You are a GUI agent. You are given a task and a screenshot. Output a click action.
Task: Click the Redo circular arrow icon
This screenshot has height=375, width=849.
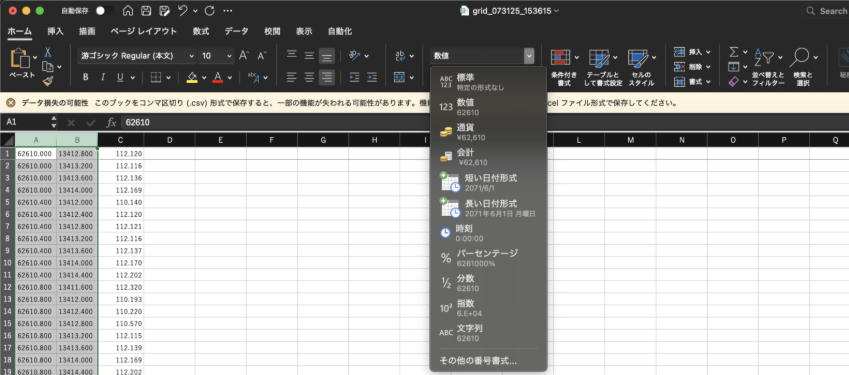click(x=210, y=10)
